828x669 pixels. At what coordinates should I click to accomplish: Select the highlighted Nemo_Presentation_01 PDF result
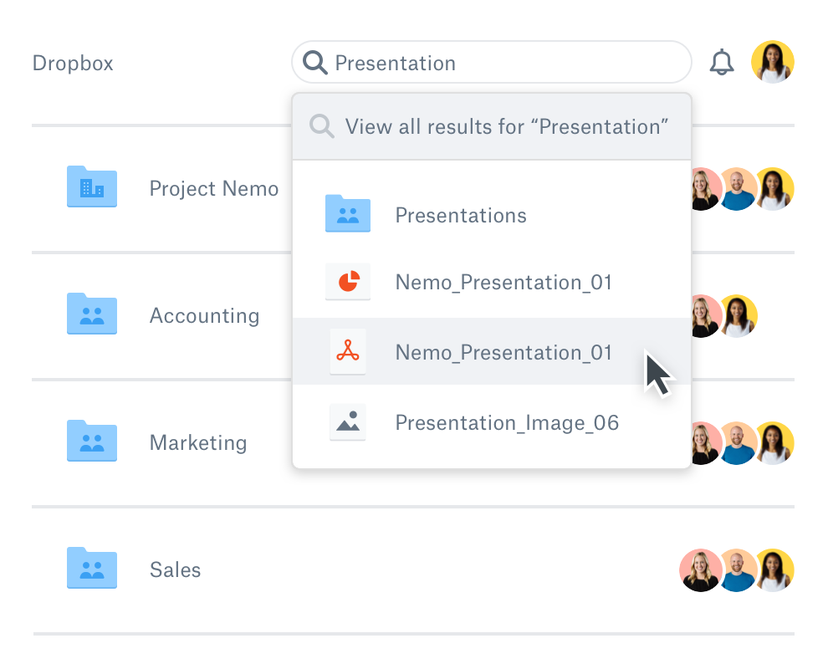click(503, 351)
